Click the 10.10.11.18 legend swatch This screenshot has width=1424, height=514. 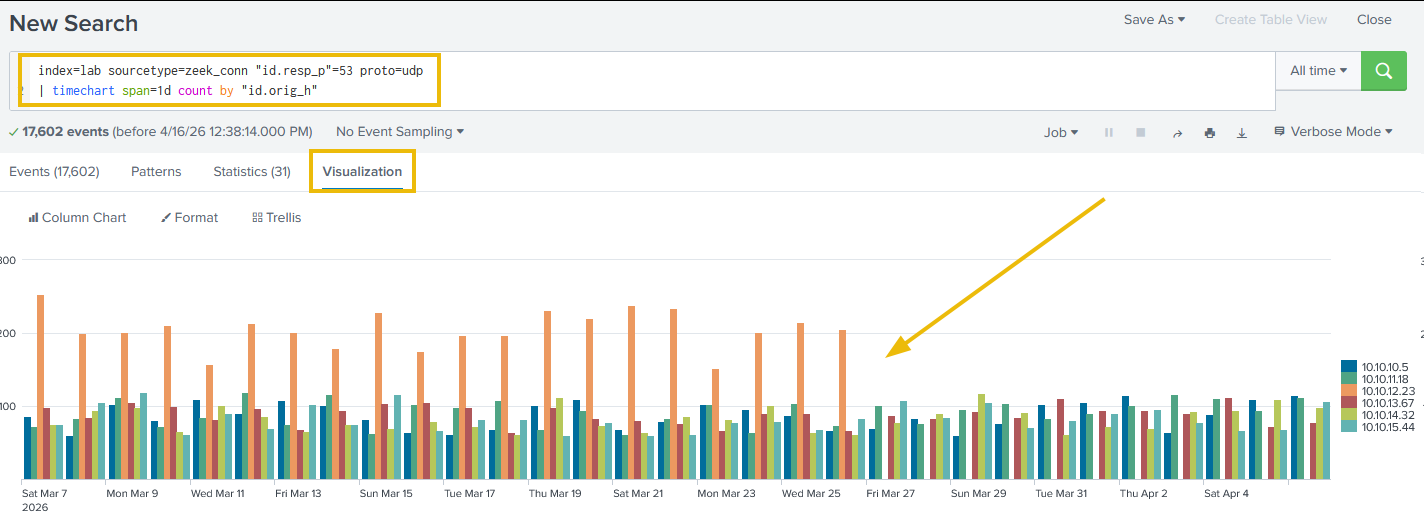click(1349, 379)
